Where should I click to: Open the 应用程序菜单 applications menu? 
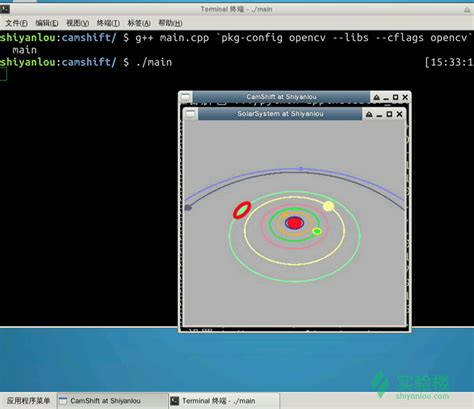[28, 401]
